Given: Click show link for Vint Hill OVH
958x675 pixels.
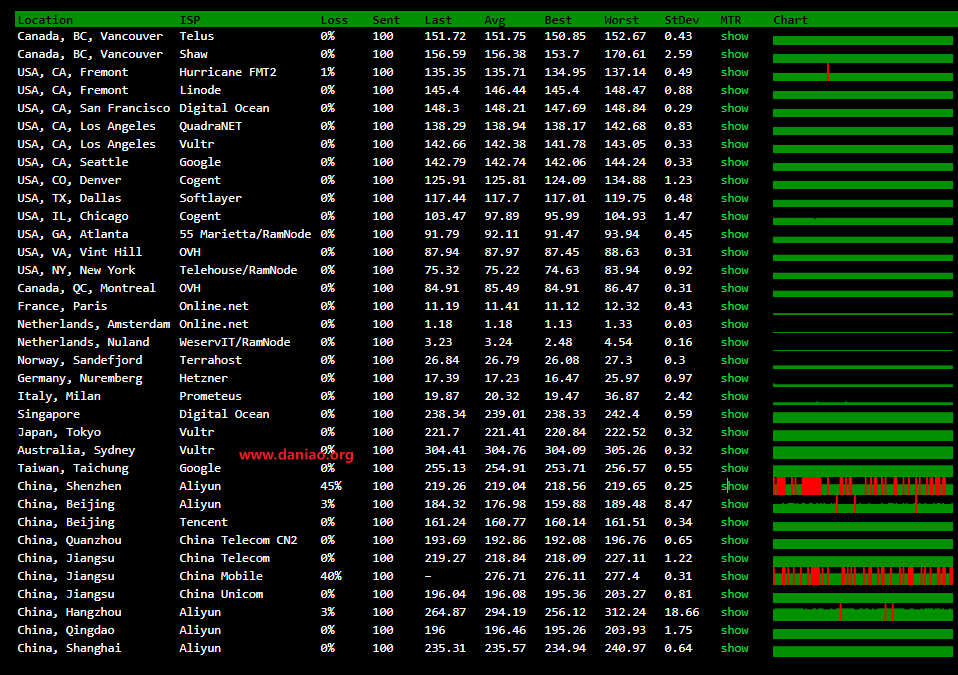Looking at the screenshot, I should tap(734, 252).
